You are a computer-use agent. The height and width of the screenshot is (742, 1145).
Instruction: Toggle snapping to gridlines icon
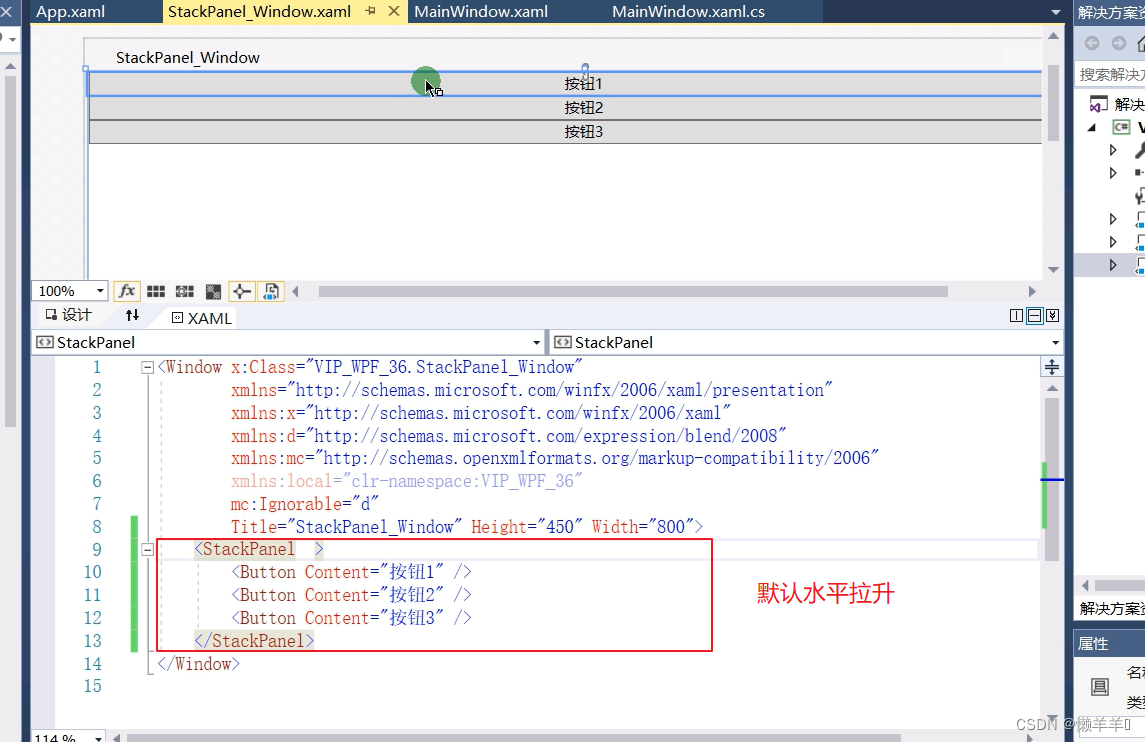[185, 291]
